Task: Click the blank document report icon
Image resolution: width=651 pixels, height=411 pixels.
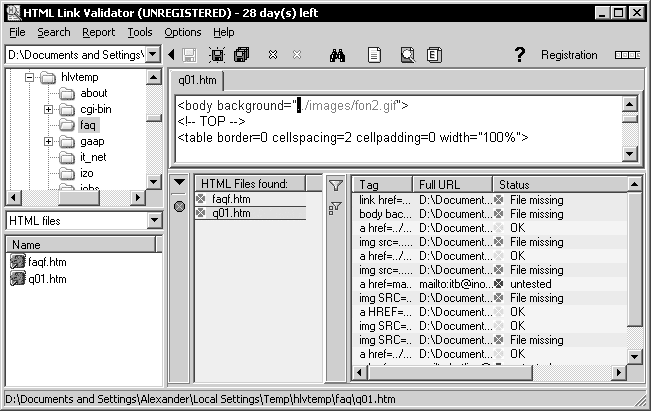Action: pos(374,55)
